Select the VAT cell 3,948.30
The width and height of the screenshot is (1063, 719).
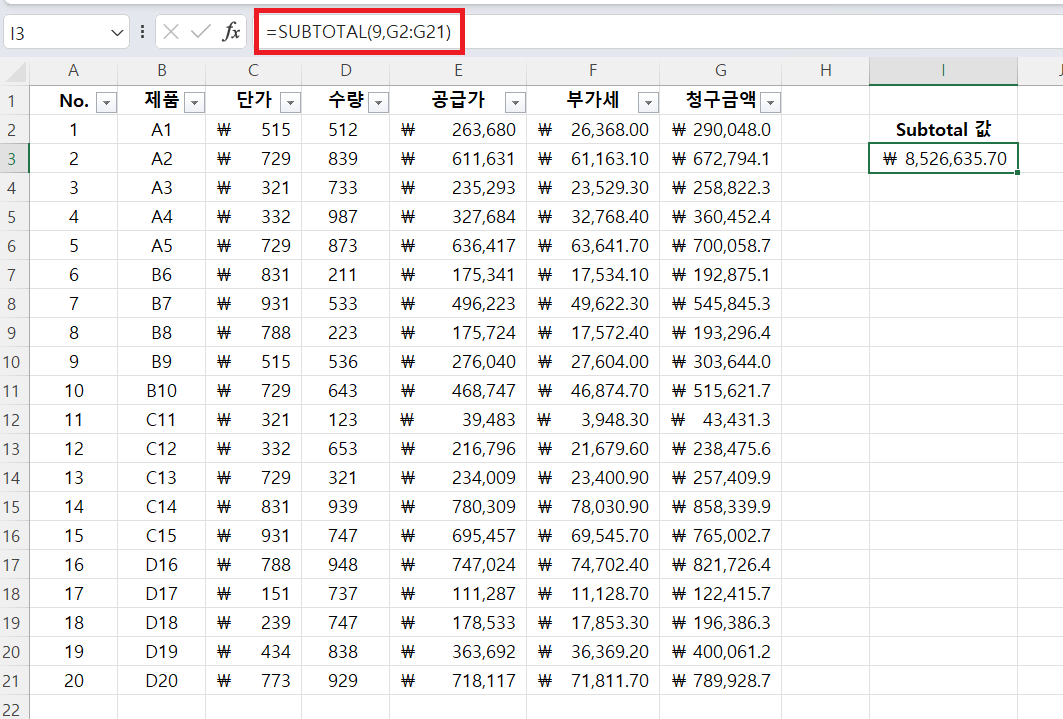(x=593, y=419)
